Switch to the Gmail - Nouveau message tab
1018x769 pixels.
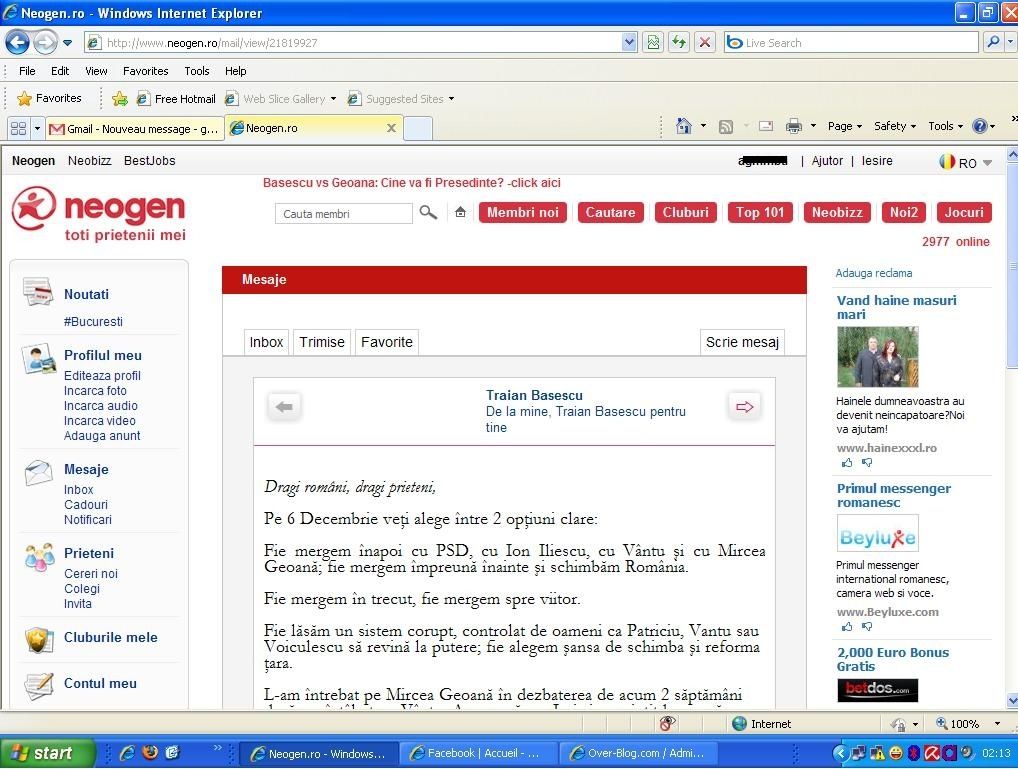point(135,129)
